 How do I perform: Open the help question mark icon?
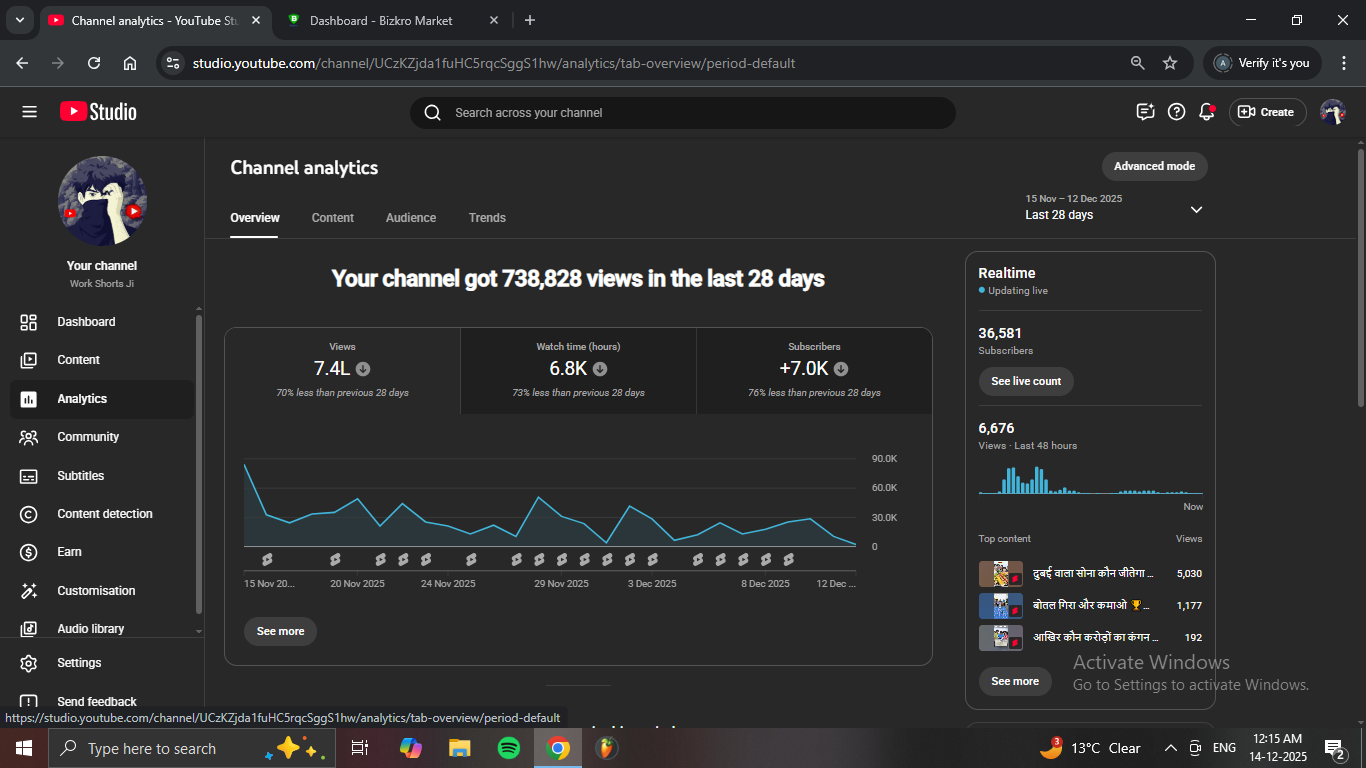coord(1177,112)
